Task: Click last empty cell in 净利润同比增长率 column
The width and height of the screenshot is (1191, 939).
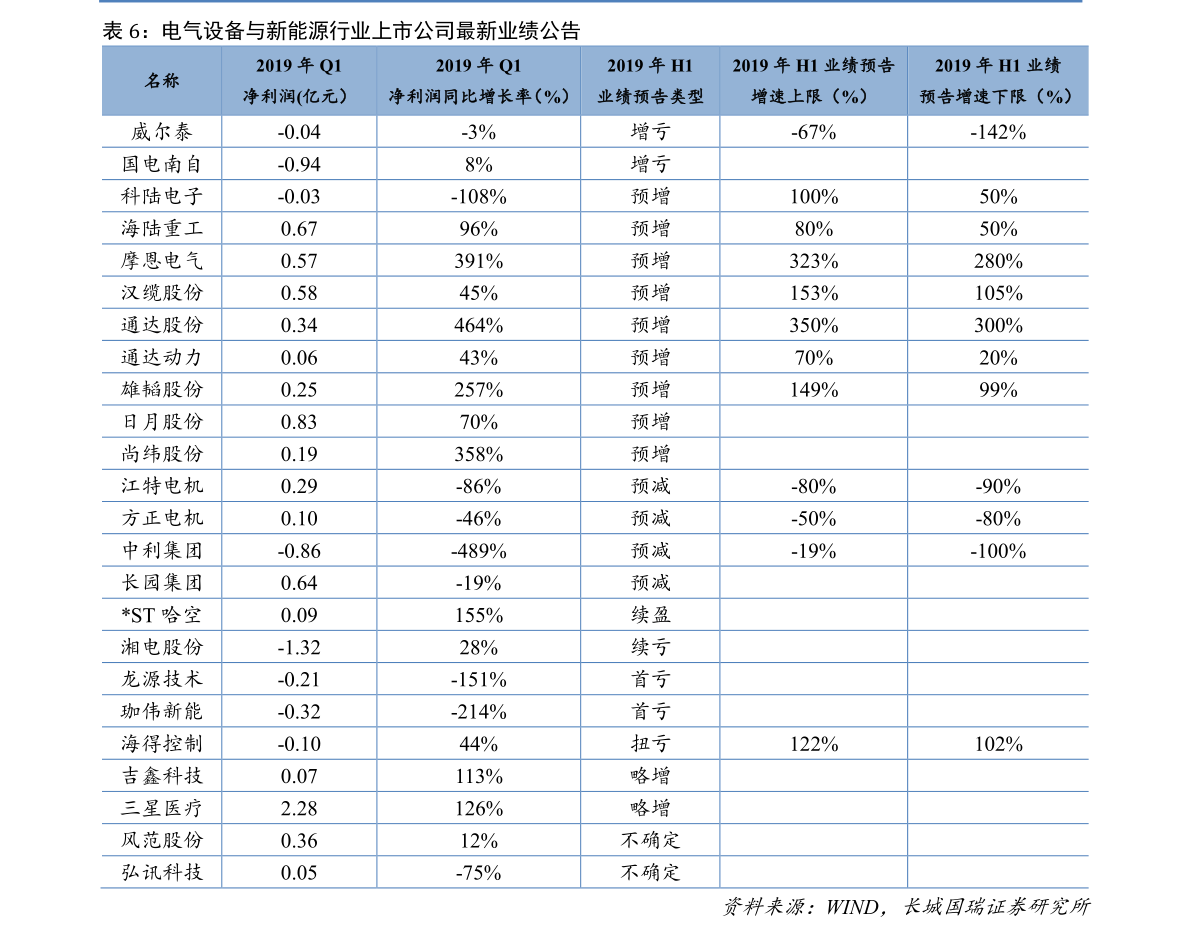Action: tap(478, 872)
